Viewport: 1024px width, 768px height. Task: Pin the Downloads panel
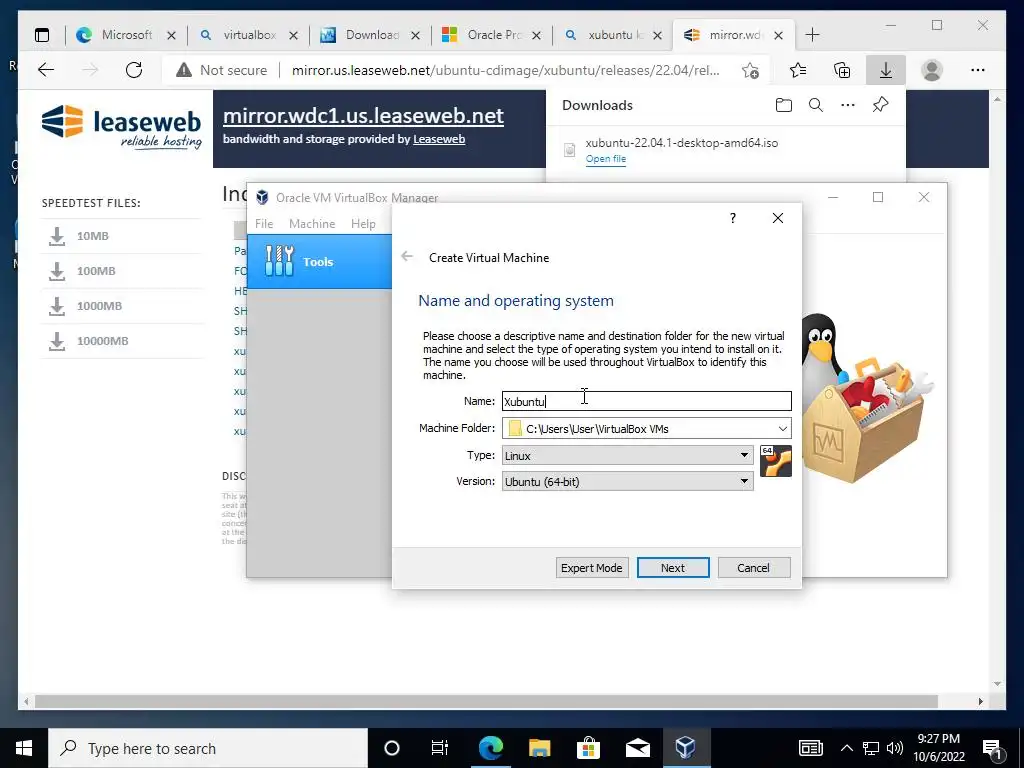pos(880,104)
